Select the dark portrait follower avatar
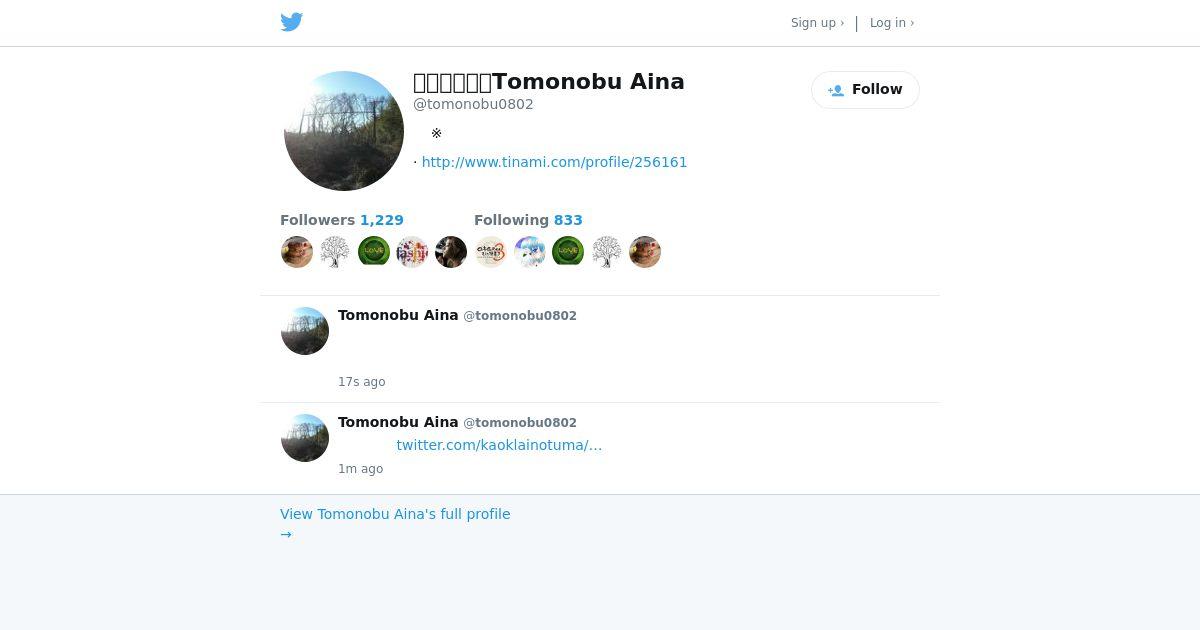 click(x=451, y=252)
